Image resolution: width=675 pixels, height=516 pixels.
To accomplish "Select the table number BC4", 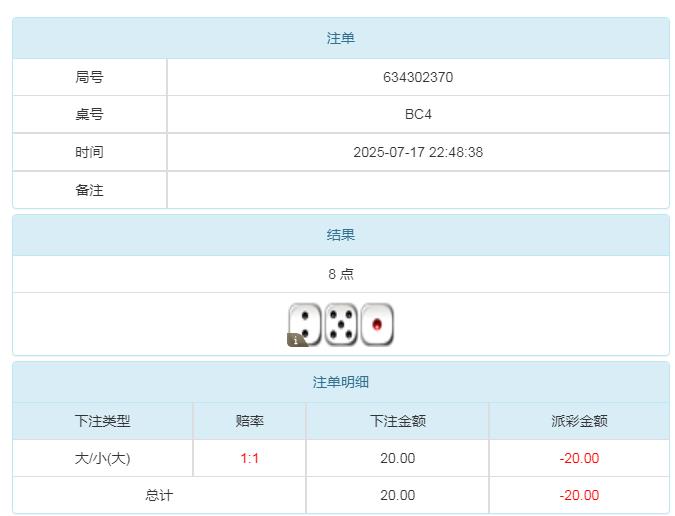I will click(x=418, y=114).
